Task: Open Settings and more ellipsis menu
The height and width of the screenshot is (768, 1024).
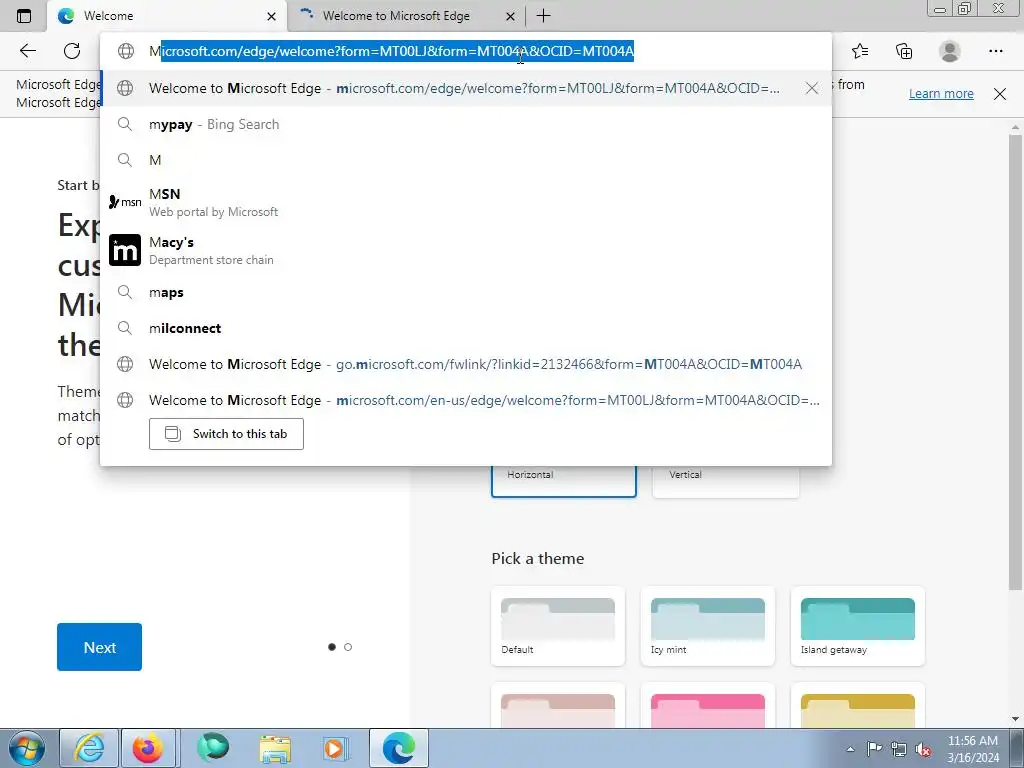Action: point(995,51)
